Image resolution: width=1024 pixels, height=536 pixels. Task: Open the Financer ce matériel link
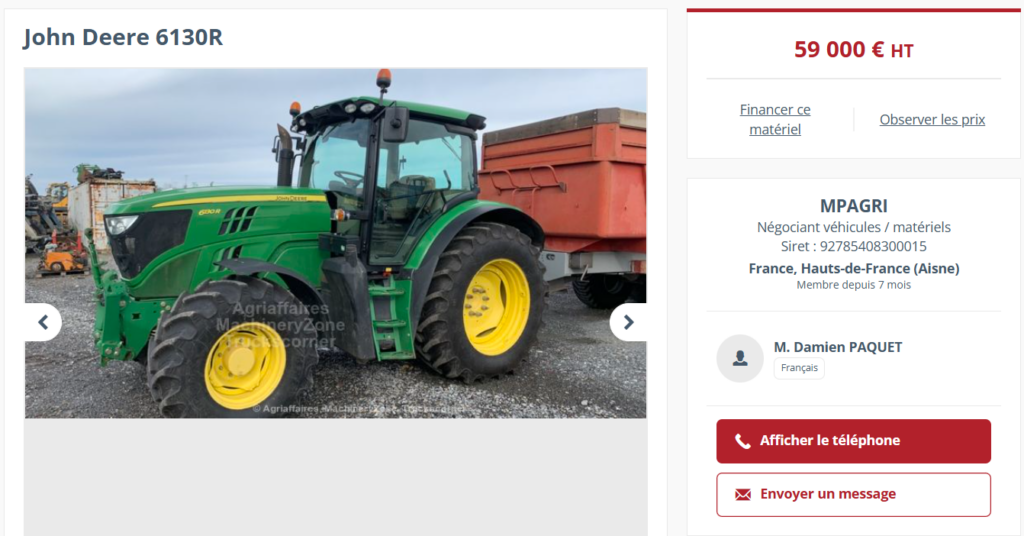pyautogui.click(x=775, y=119)
